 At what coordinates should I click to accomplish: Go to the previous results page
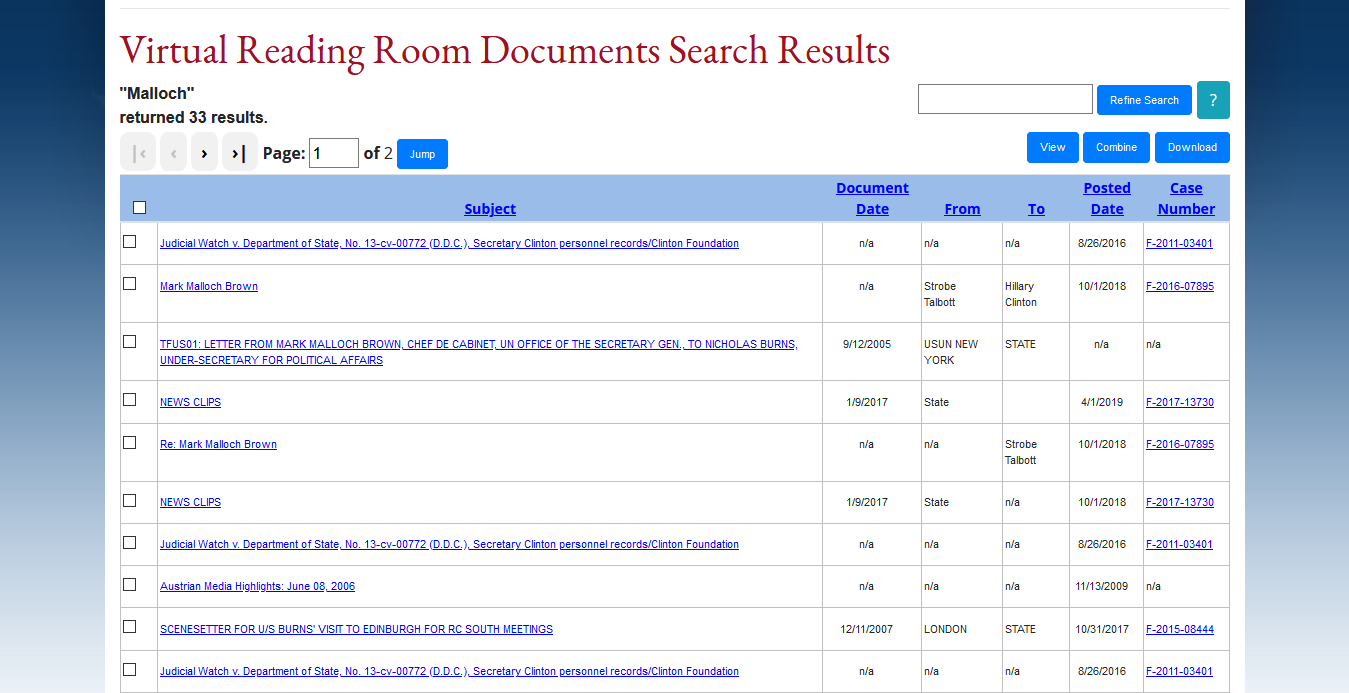[x=173, y=153]
